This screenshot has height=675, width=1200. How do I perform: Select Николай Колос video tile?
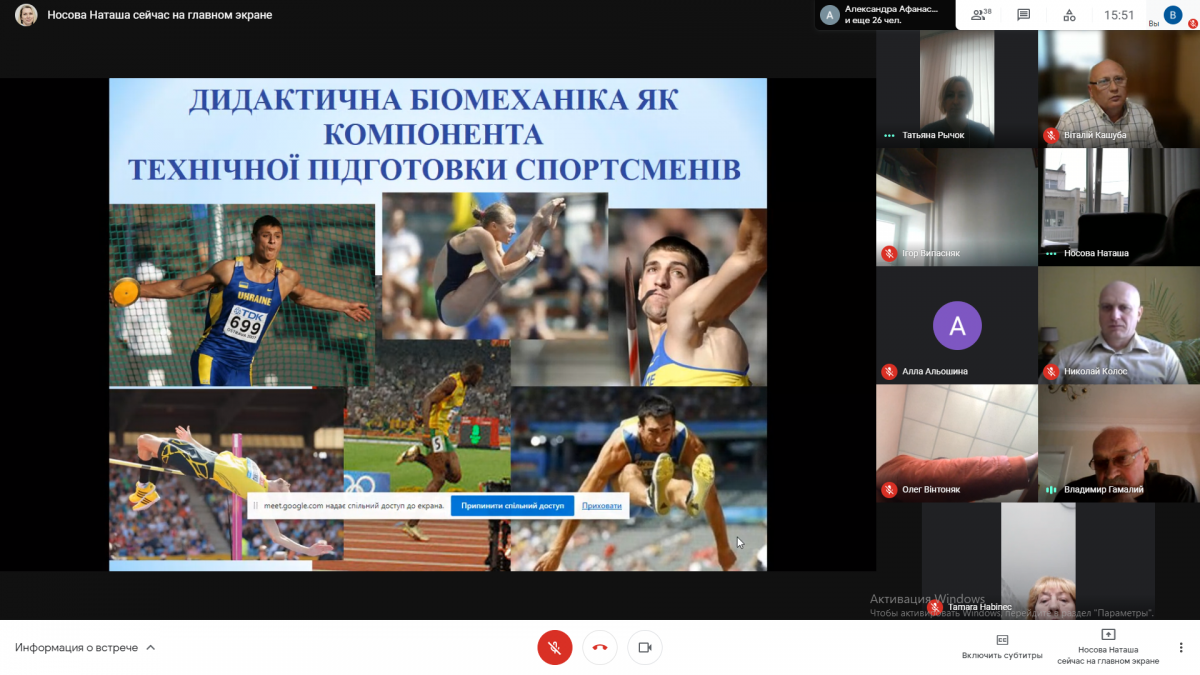(1118, 325)
